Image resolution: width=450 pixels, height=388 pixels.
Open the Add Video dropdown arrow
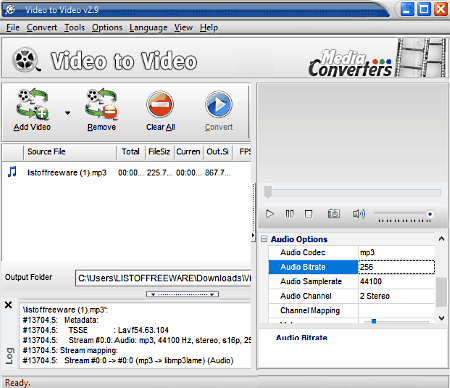[68, 113]
